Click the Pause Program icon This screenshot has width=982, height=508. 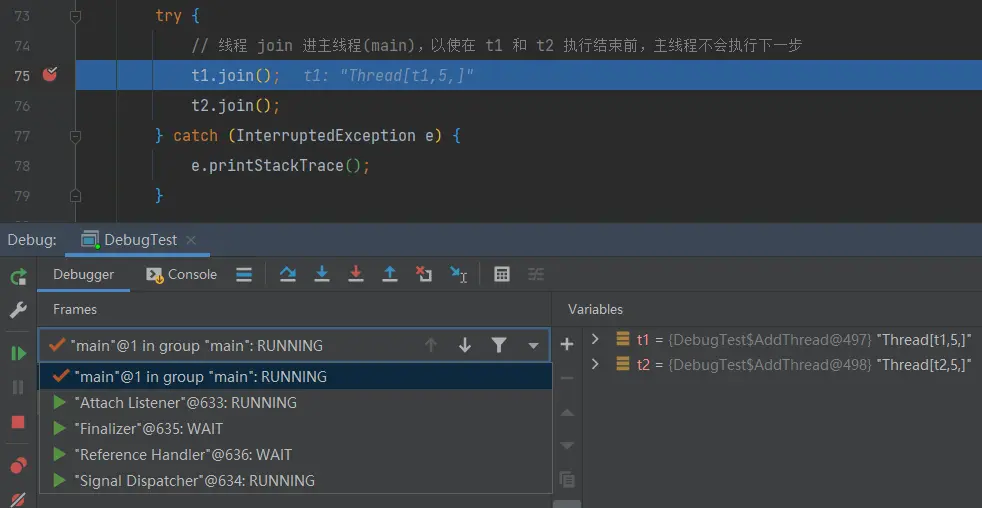coord(18,387)
